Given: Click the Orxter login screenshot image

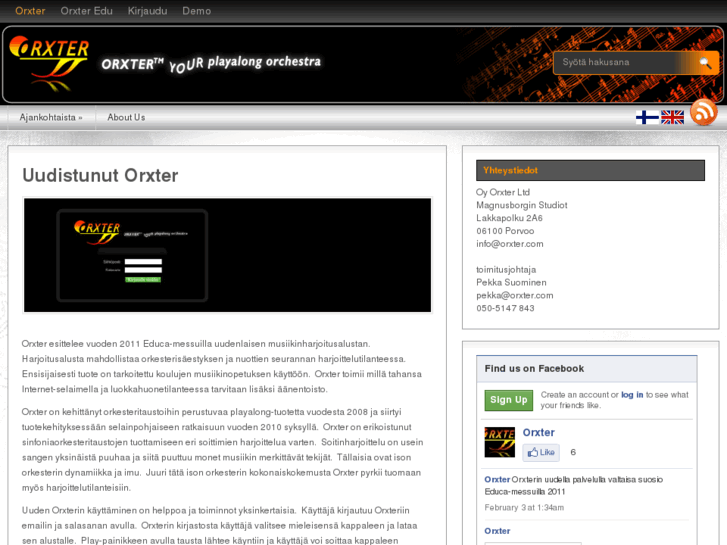Looking at the screenshot, I should tap(227, 255).
